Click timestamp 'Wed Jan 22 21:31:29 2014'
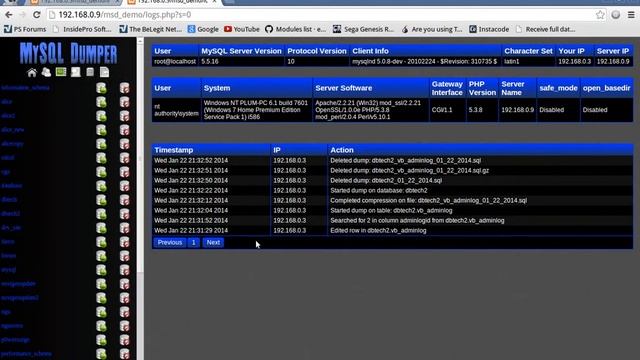 191,231
